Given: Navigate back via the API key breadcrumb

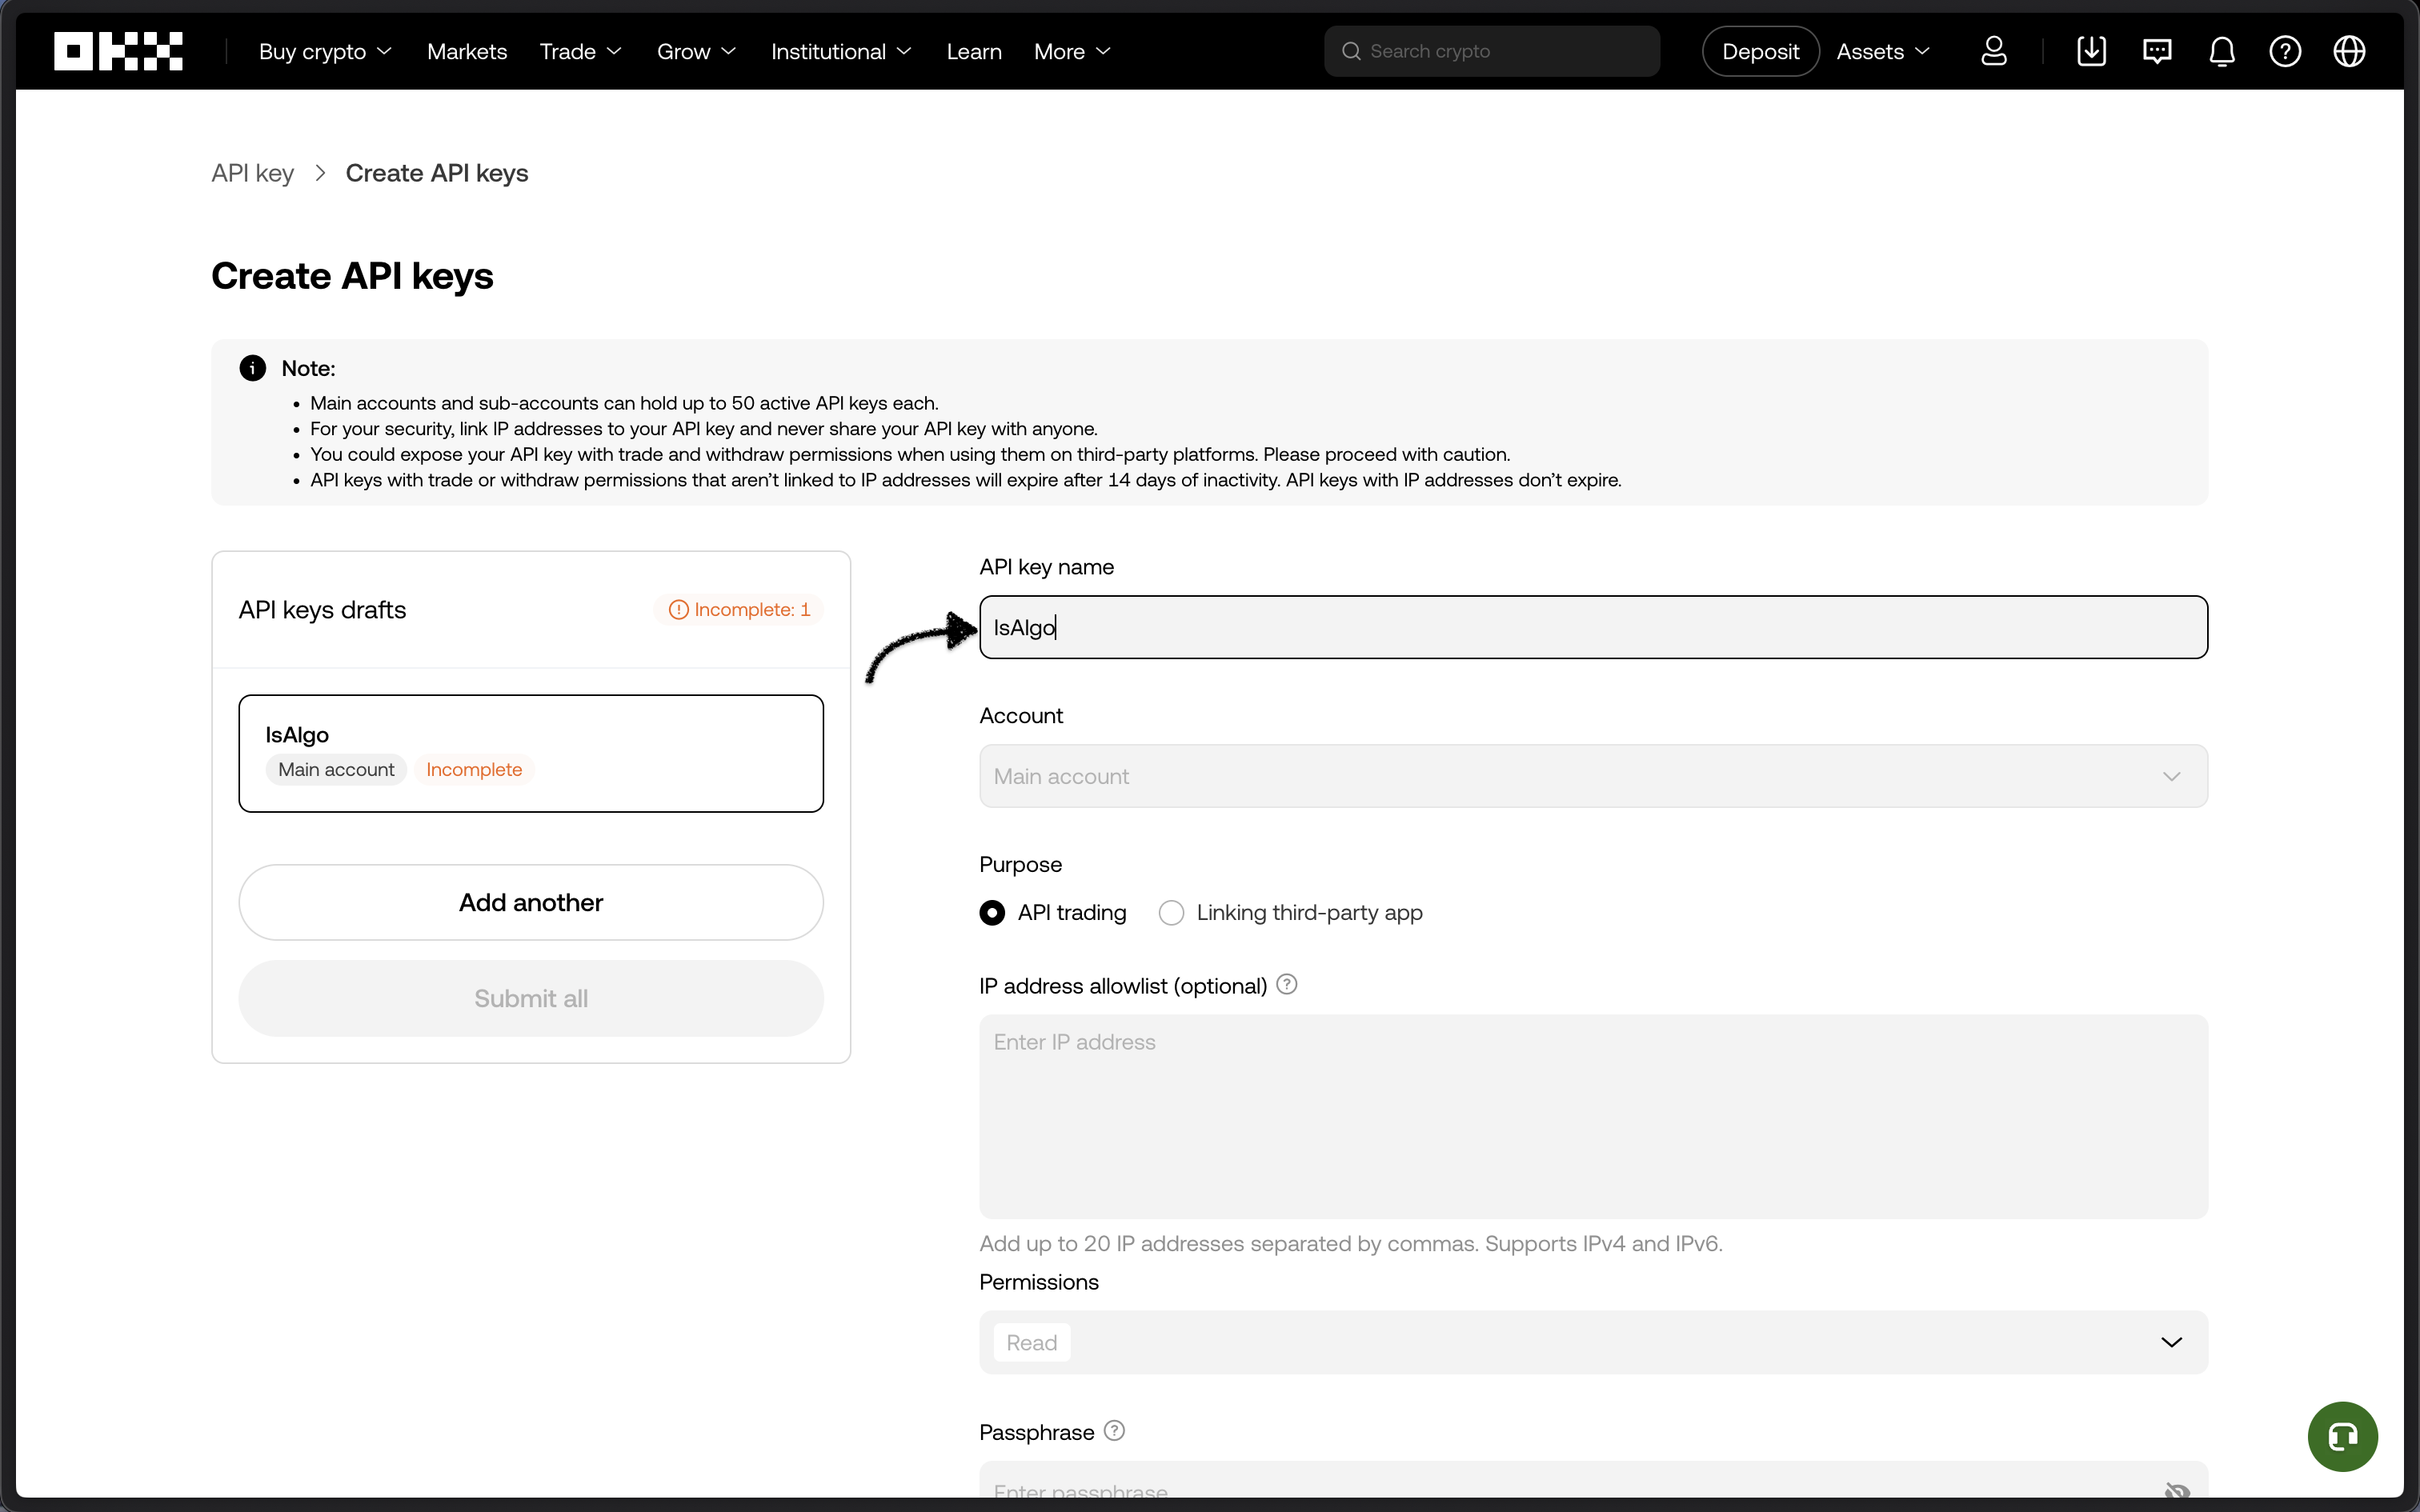Looking at the screenshot, I should pos(252,172).
